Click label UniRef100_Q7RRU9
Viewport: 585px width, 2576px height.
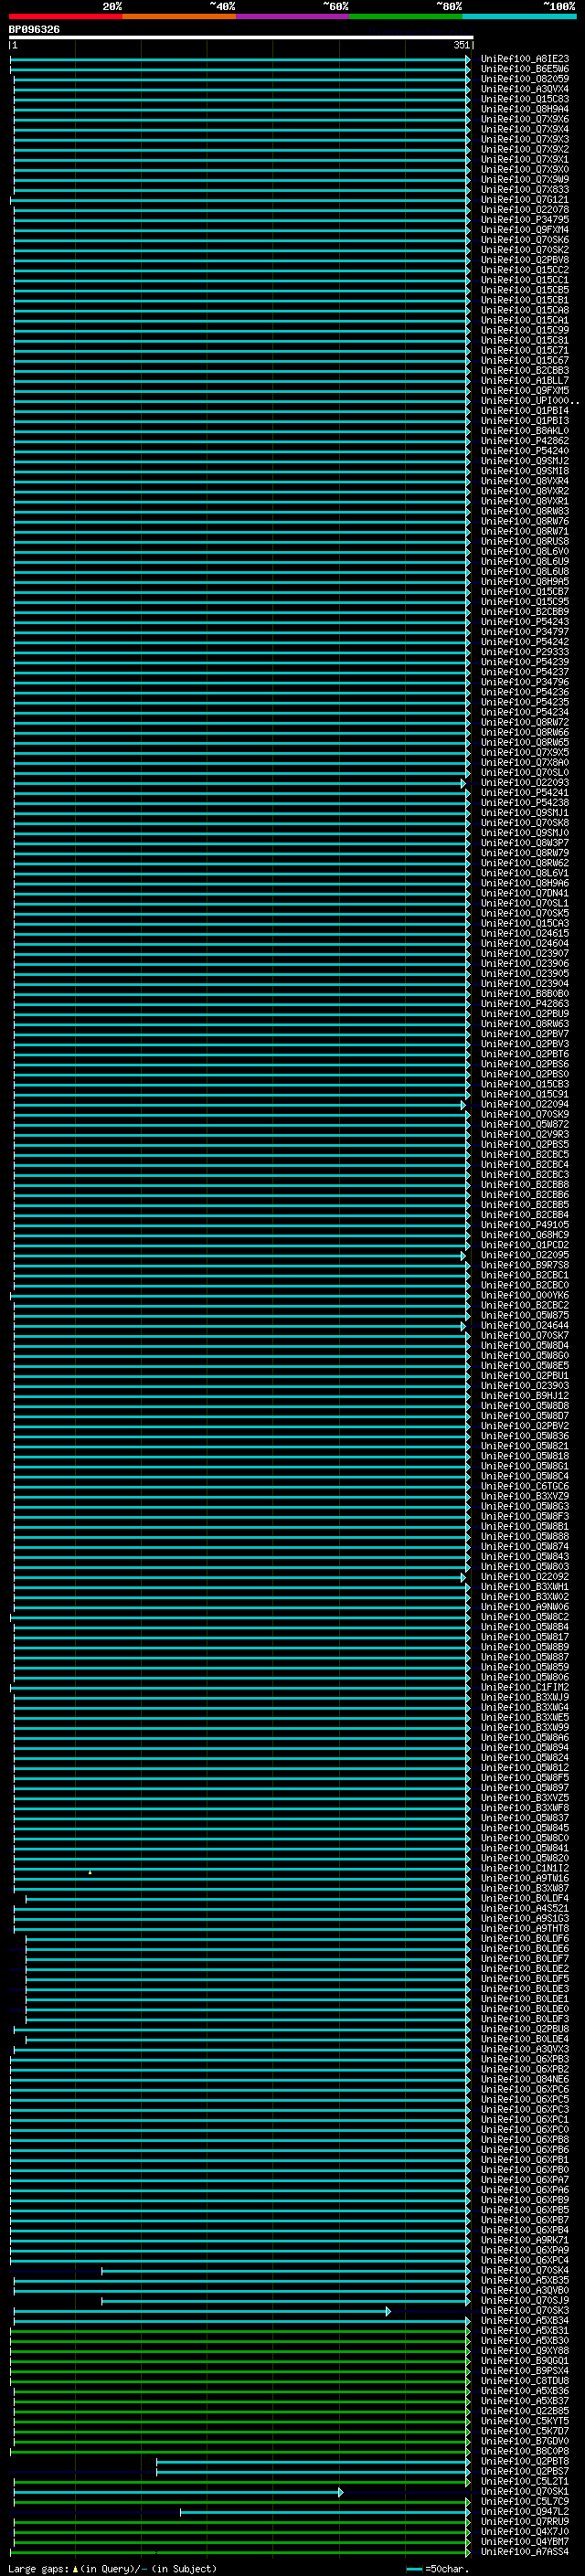525,2520
